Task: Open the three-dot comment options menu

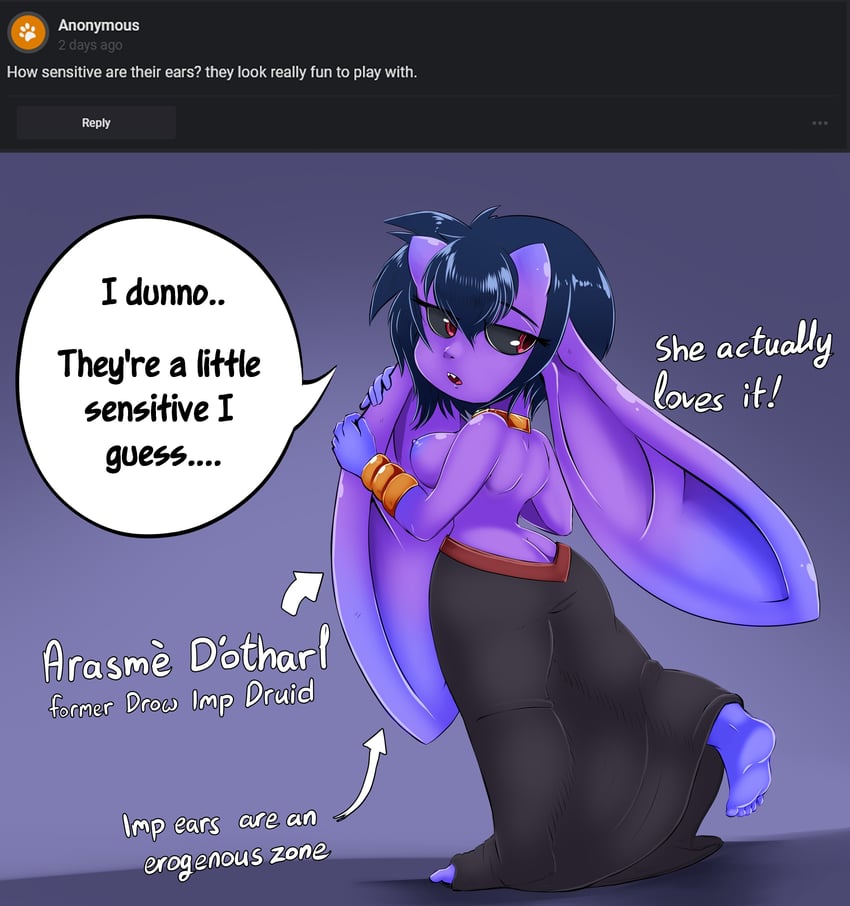Action: tap(819, 123)
